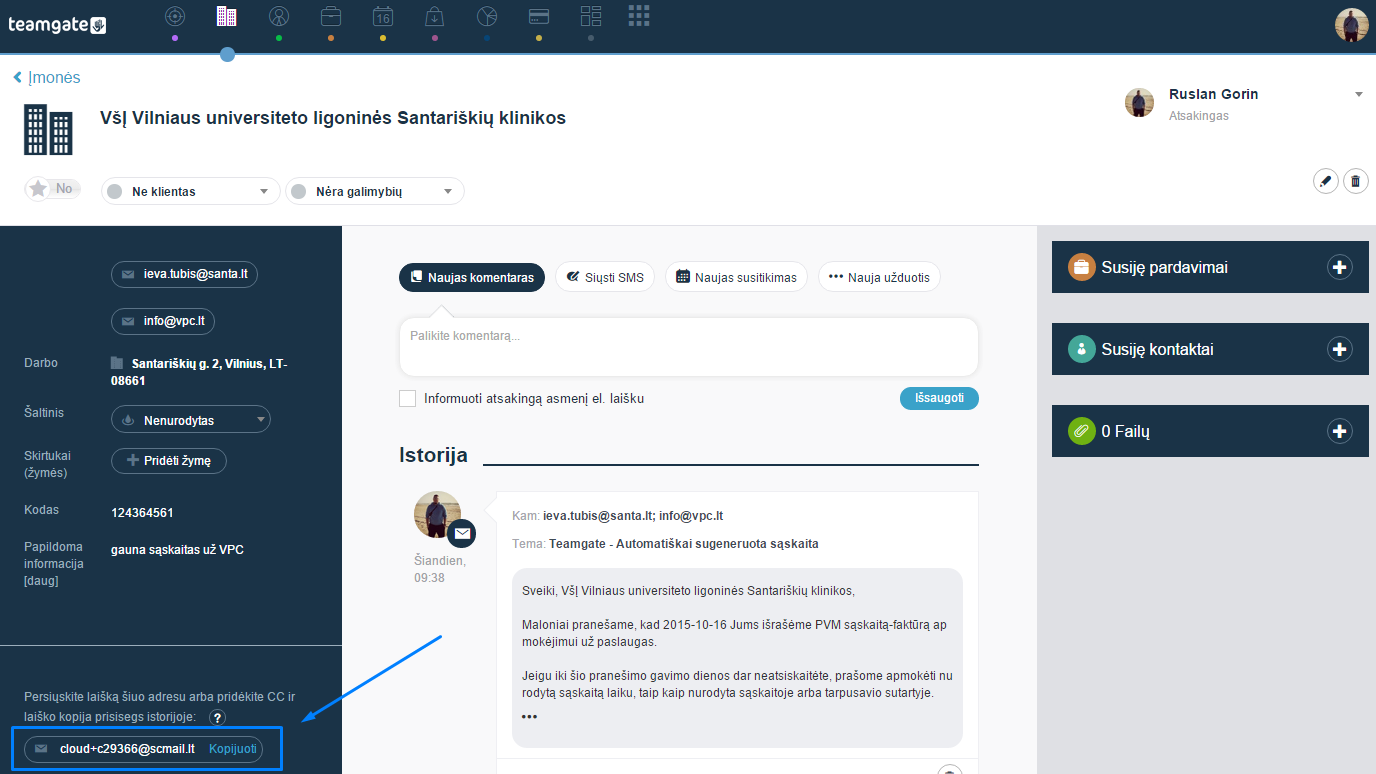Click the help question mark icon
1376x774 pixels.
click(x=218, y=717)
